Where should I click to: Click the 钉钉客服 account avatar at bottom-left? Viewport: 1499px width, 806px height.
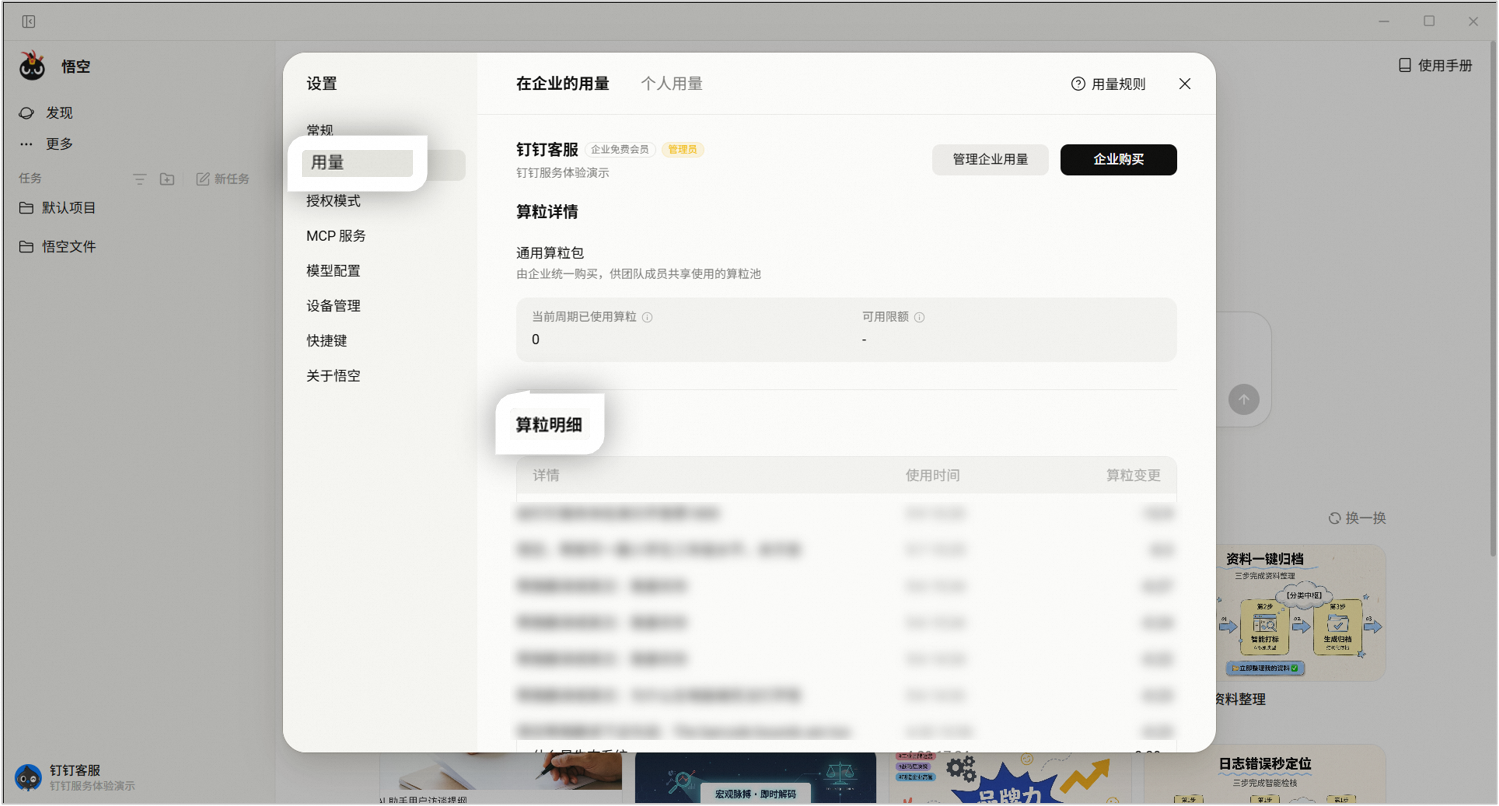click(28, 777)
